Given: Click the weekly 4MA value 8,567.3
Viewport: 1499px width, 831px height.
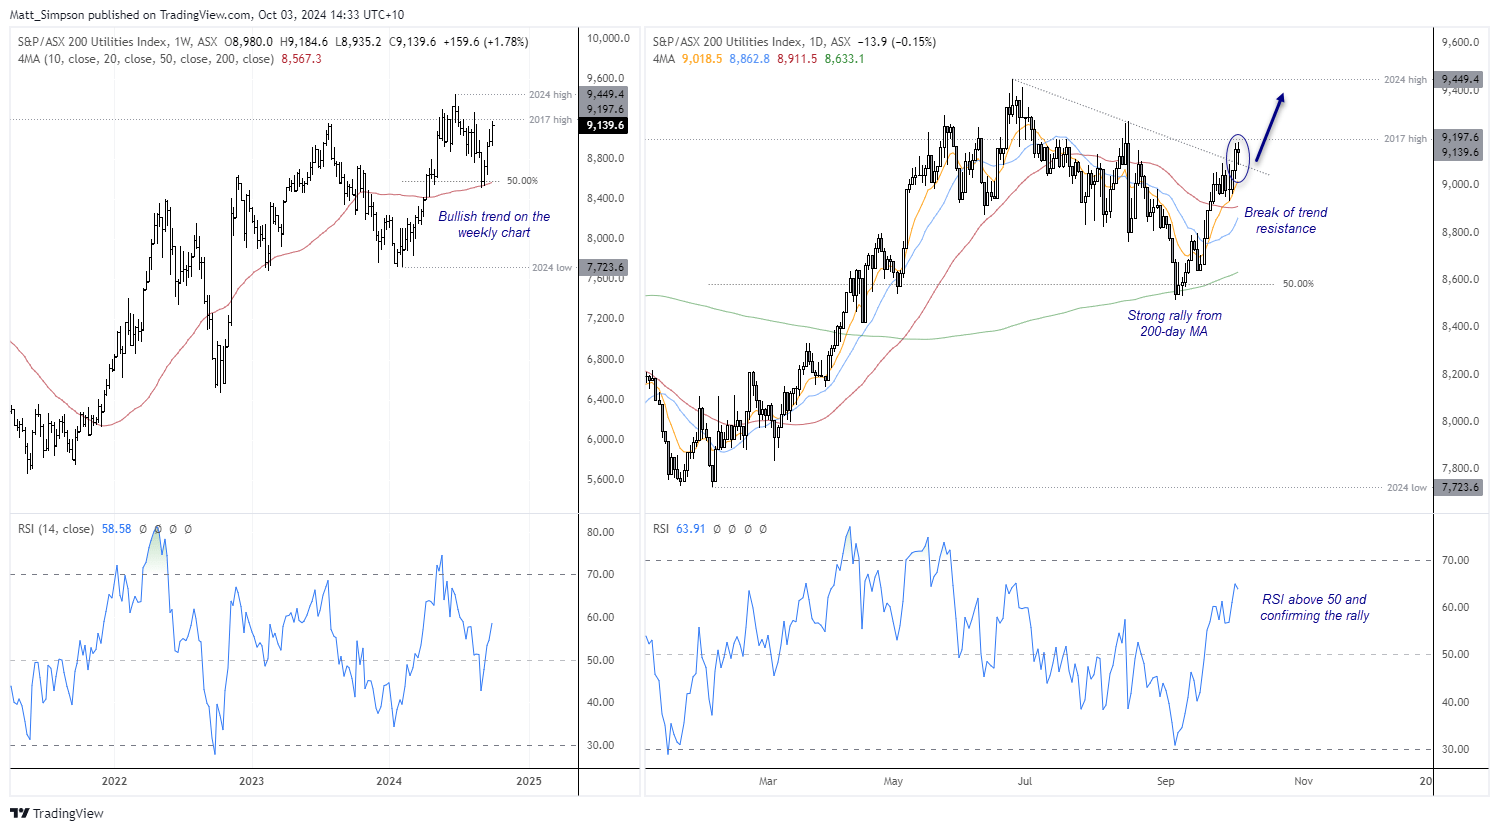Looking at the screenshot, I should point(302,59).
